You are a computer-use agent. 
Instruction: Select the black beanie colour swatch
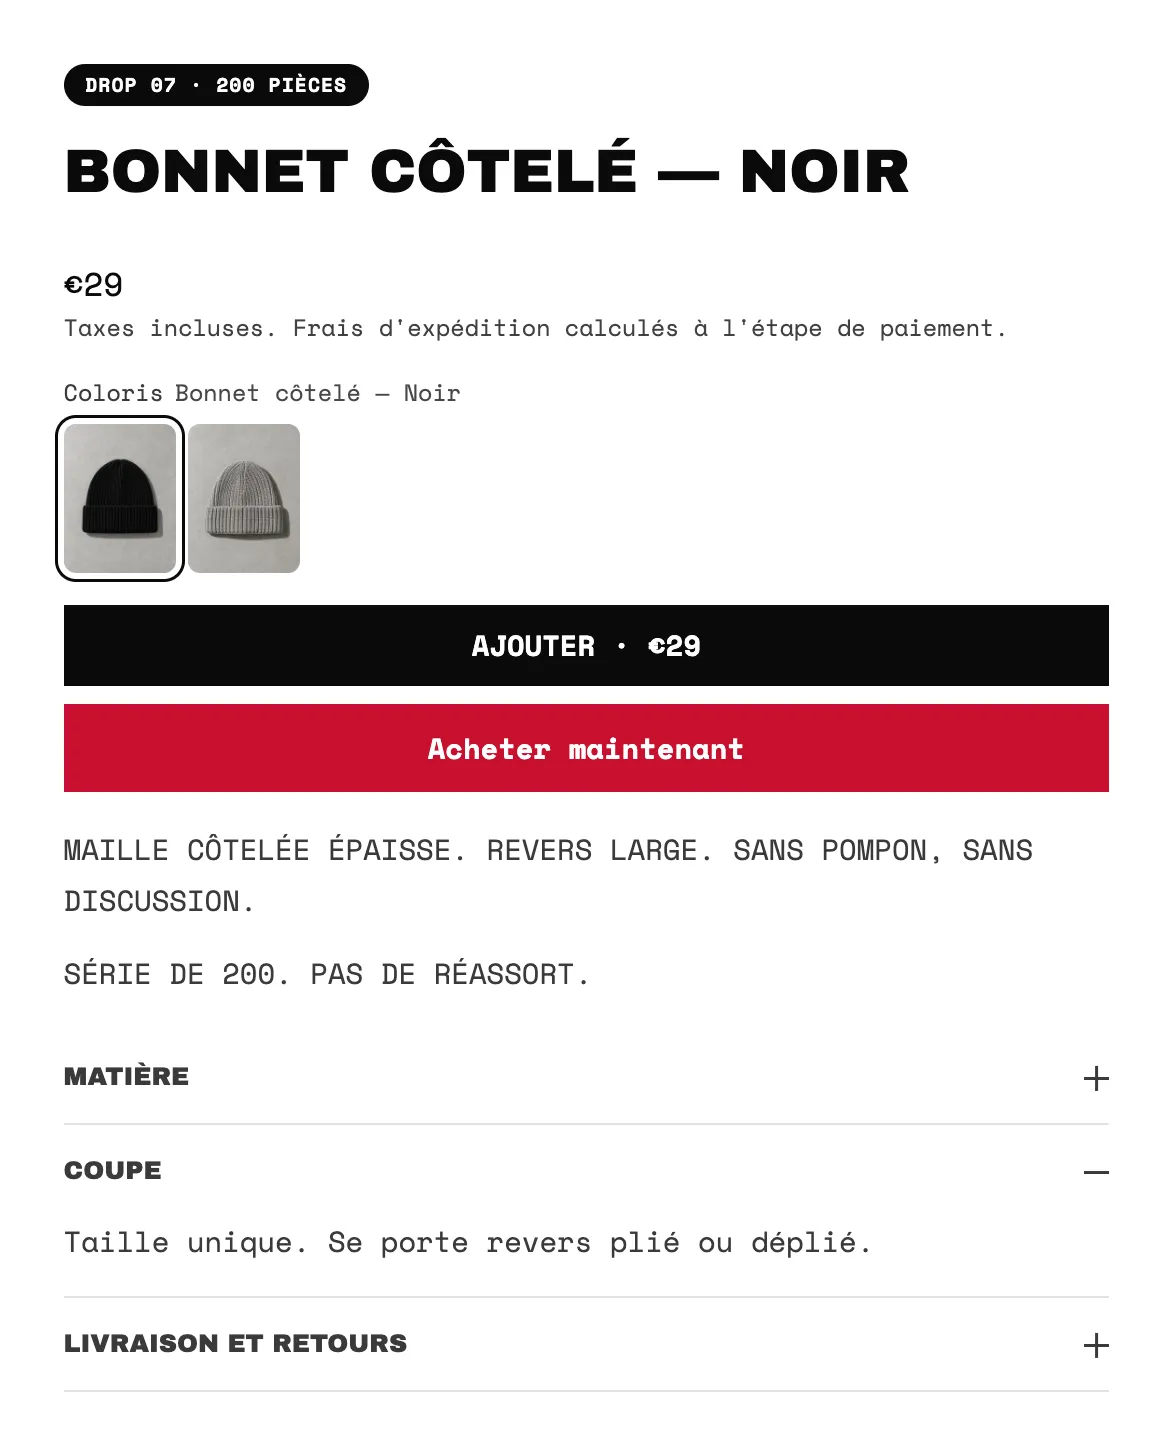(x=120, y=498)
